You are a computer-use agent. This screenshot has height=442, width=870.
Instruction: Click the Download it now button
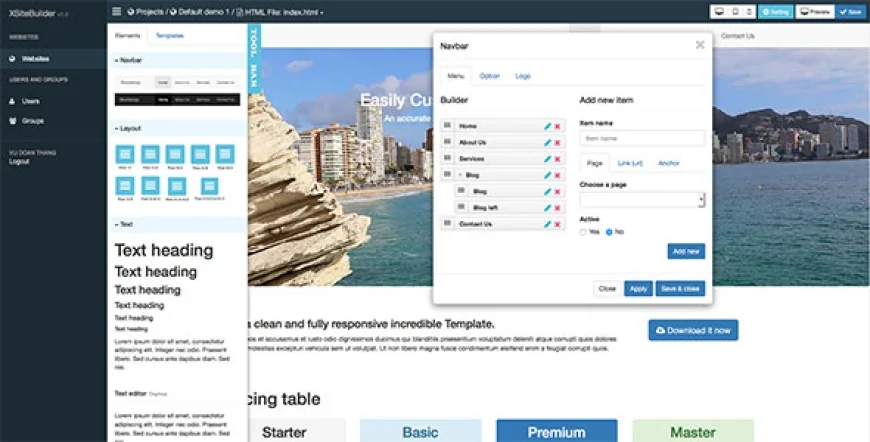click(693, 330)
